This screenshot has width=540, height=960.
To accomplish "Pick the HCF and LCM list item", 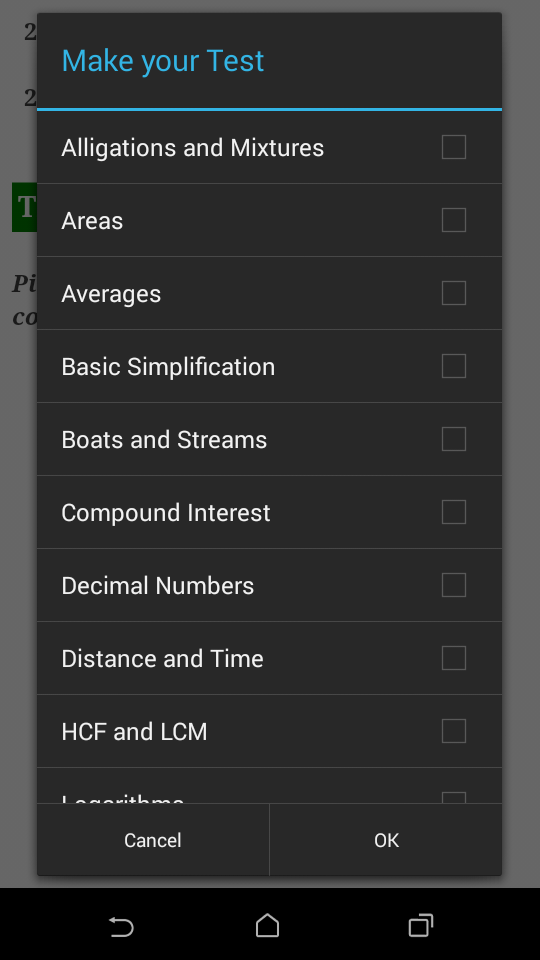I will point(269,731).
